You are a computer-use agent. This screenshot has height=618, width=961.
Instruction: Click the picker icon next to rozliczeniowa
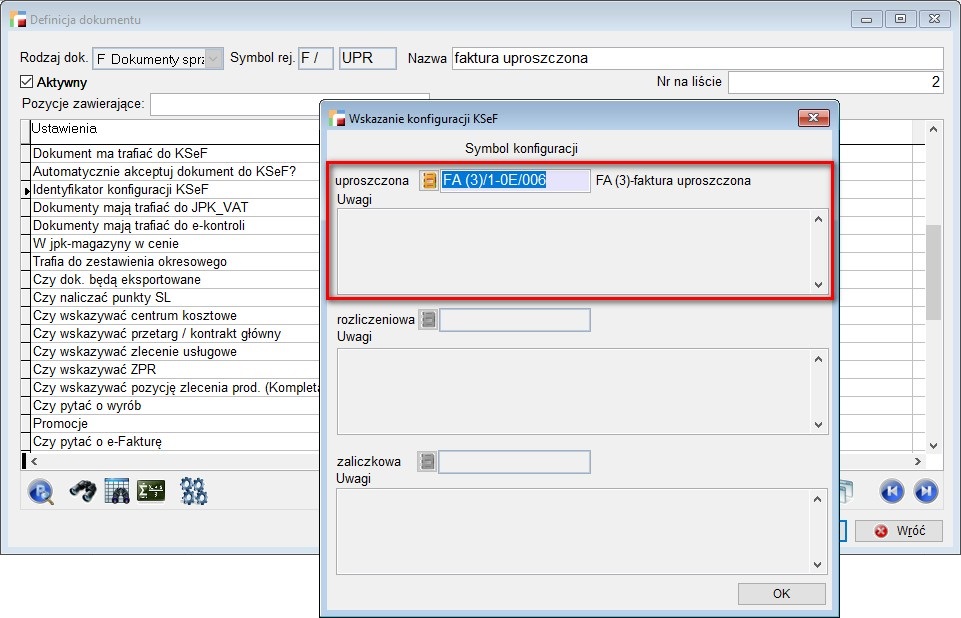pos(428,320)
